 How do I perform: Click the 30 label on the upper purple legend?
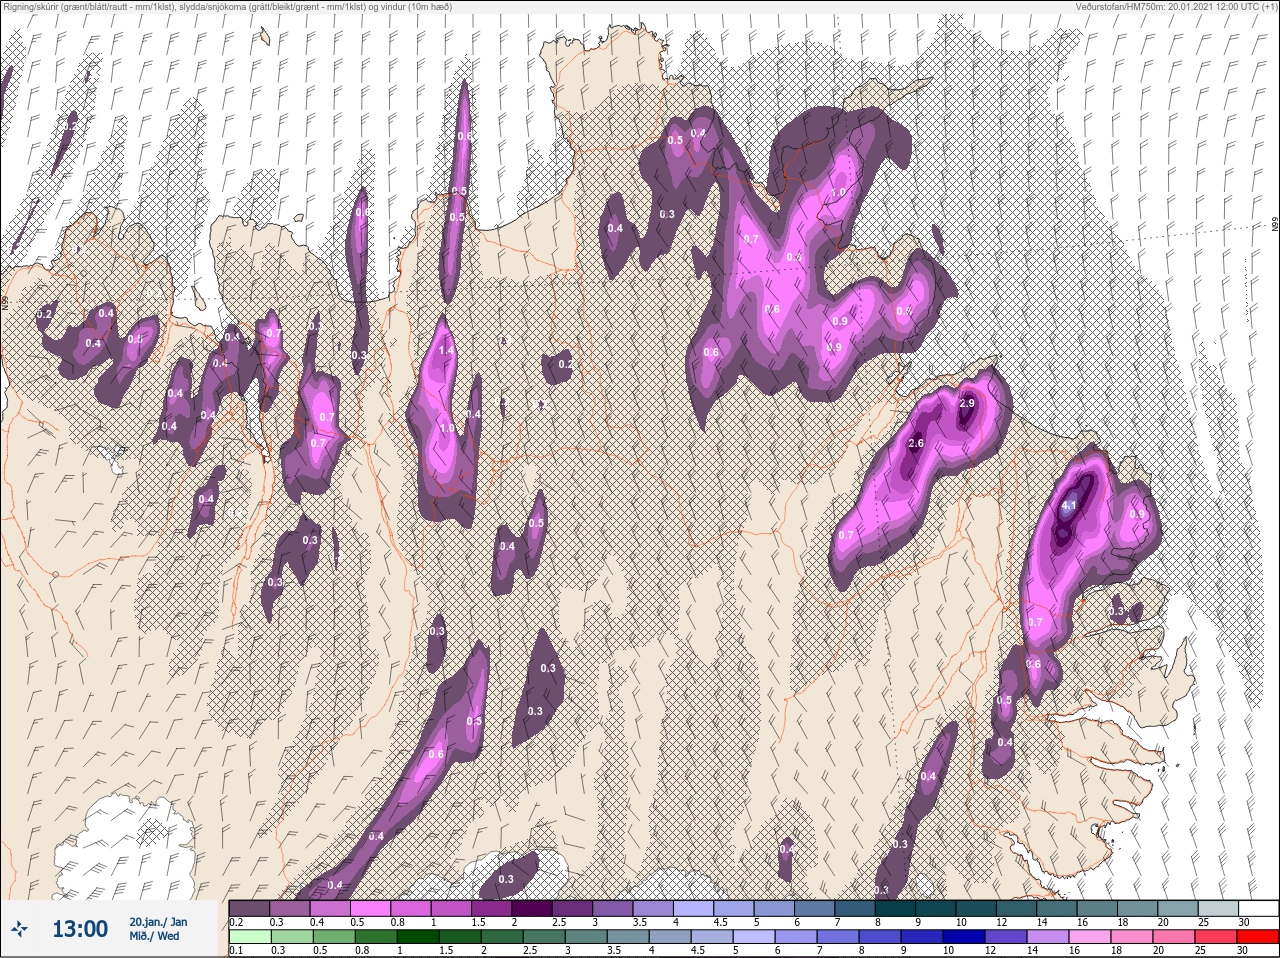click(1243, 921)
